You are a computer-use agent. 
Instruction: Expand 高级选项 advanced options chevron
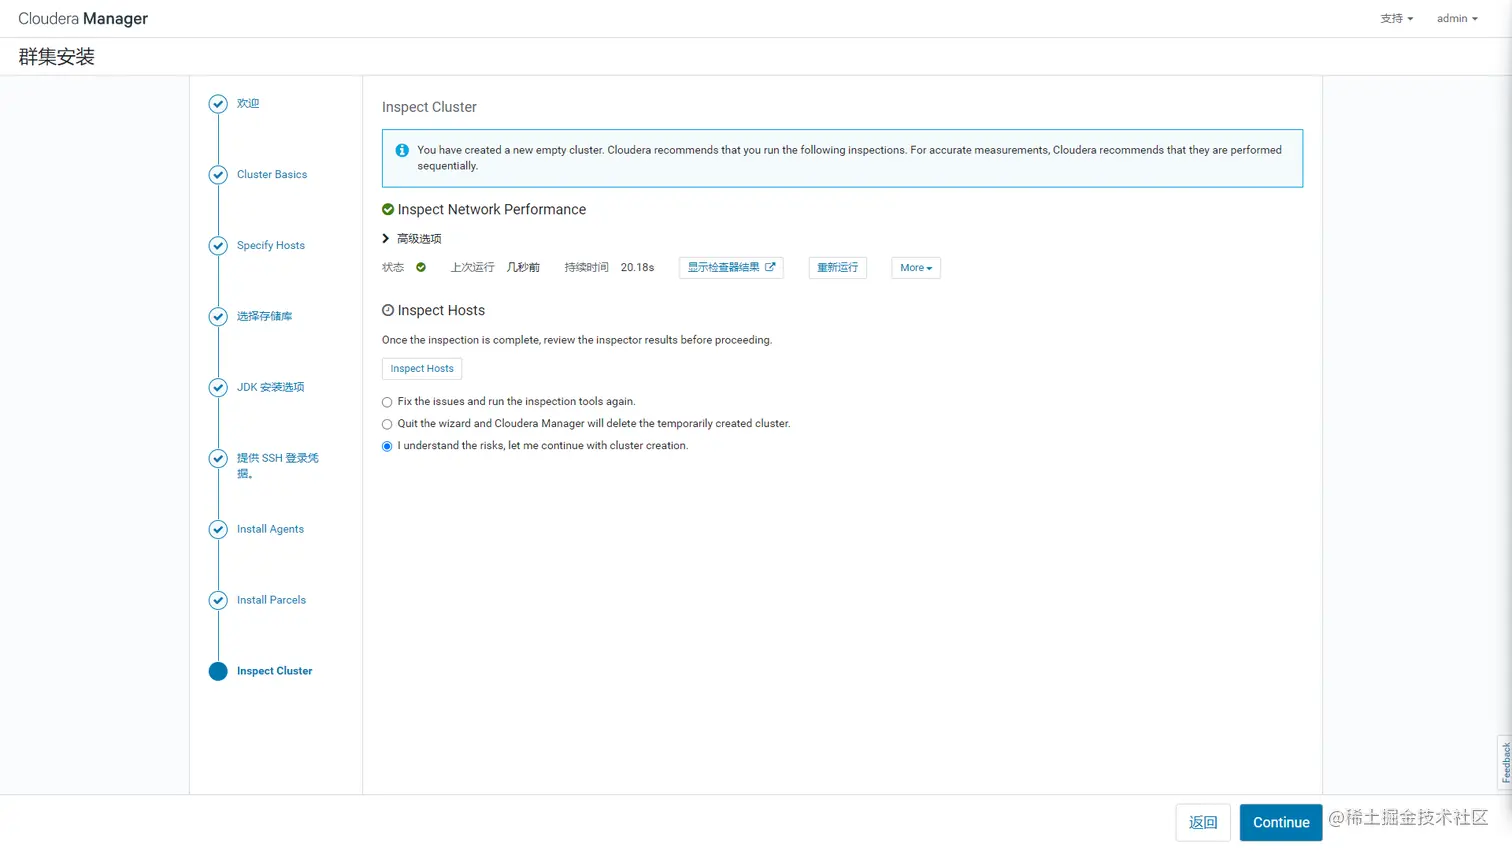tap(386, 238)
